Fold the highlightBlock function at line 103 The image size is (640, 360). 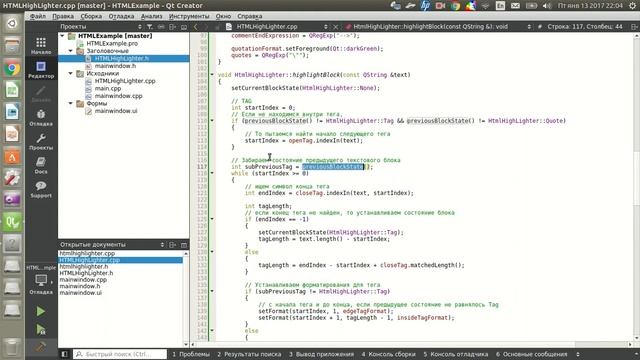pyautogui.click(x=212, y=75)
